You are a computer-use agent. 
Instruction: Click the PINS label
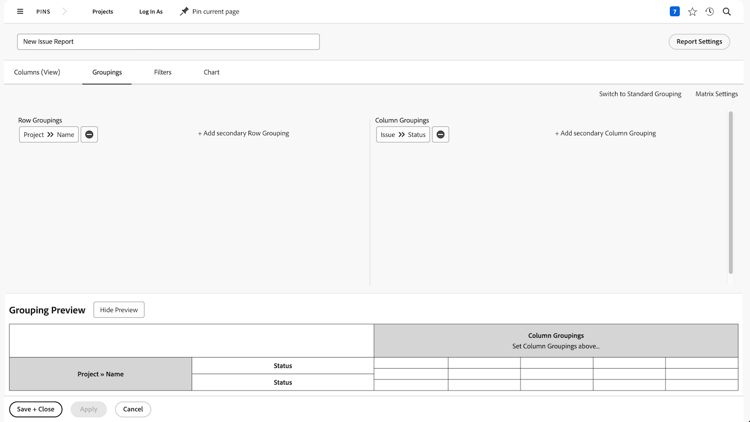point(43,11)
